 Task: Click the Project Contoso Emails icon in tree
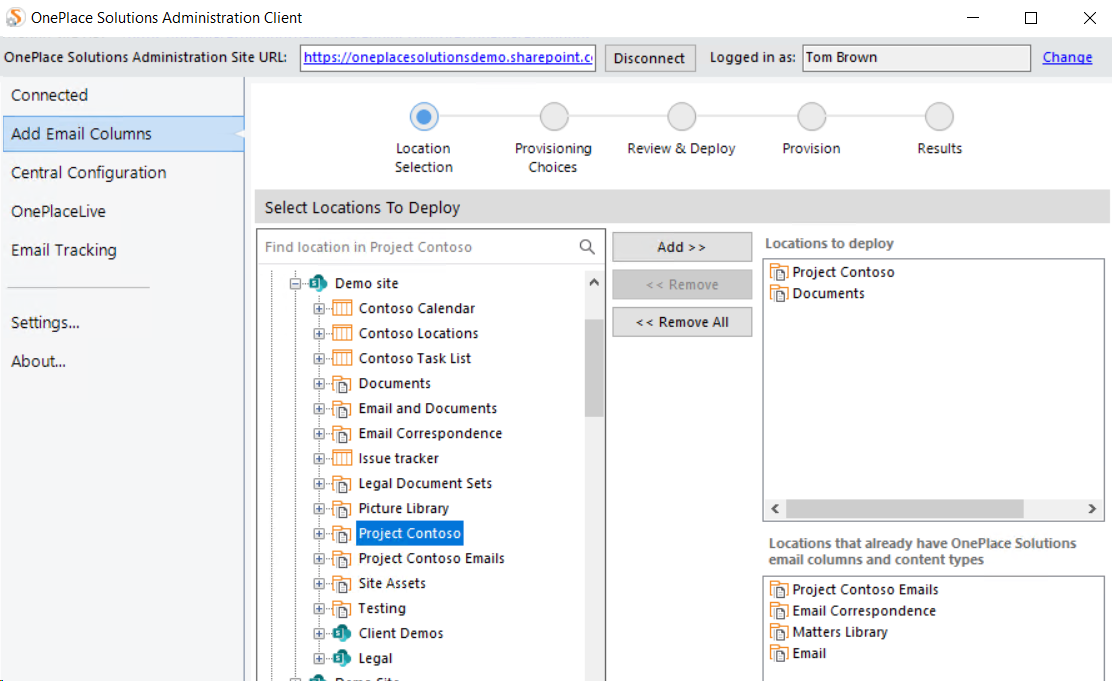tap(342, 559)
